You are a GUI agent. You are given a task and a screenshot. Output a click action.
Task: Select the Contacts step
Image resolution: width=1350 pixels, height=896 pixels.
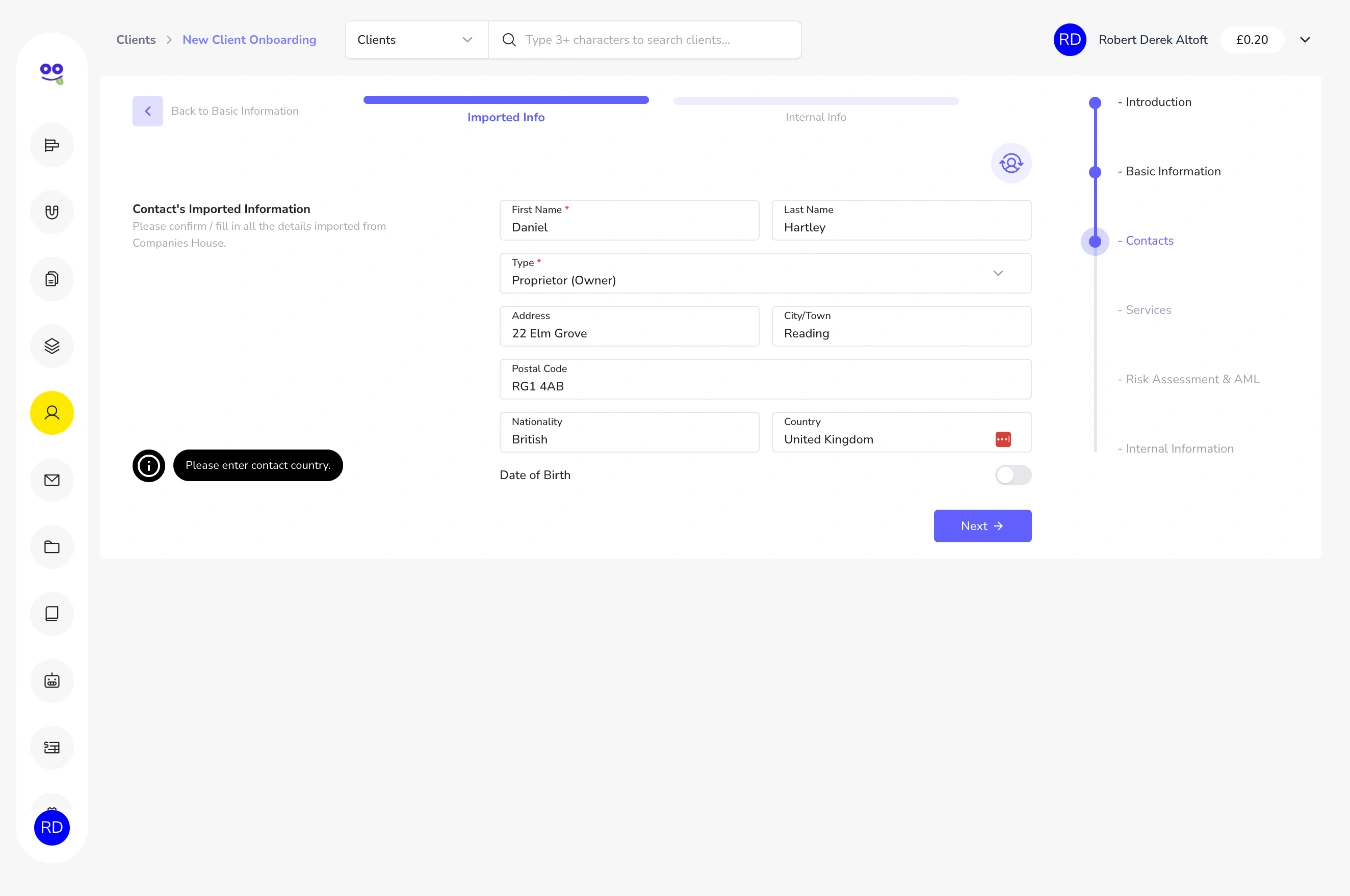pyautogui.click(x=1146, y=241)
